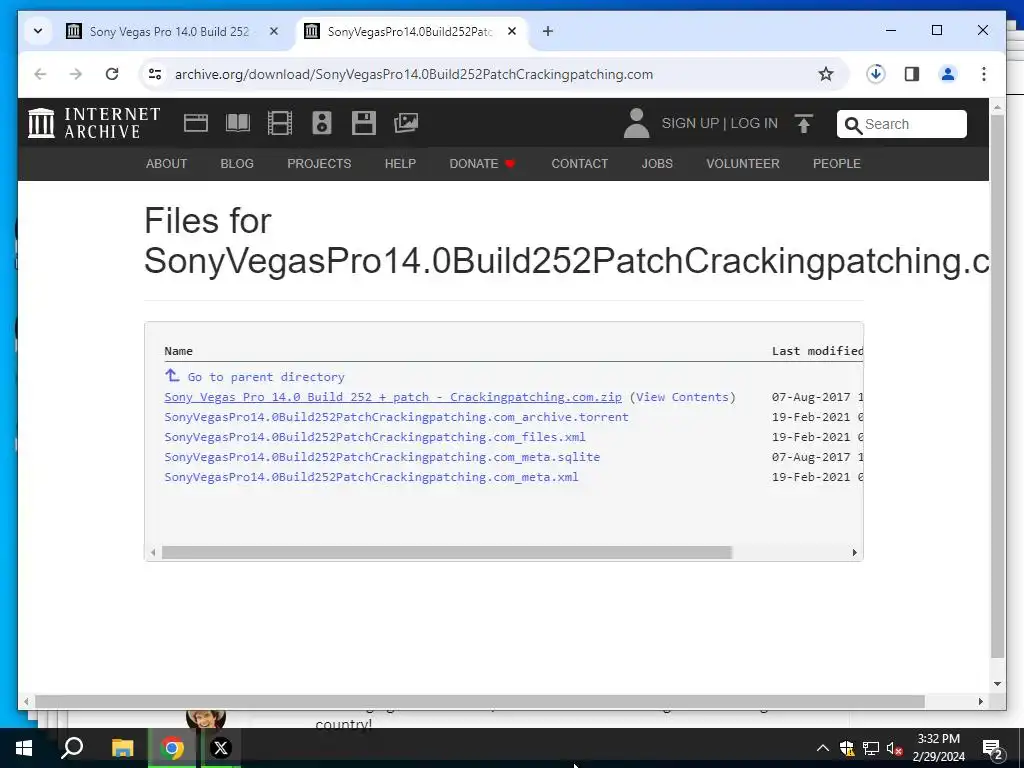This screenshot has height=768, width=1024.
Task: Click file list scroll right arrow
Action: pyautogui.click(x=854, y=552)
